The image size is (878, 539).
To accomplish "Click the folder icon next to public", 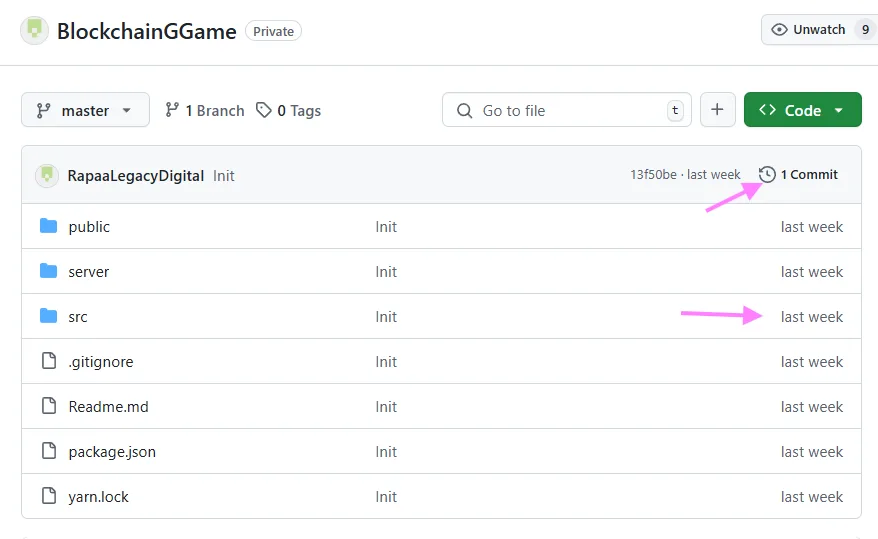I will pyautogui.click(x=49, y=226).
